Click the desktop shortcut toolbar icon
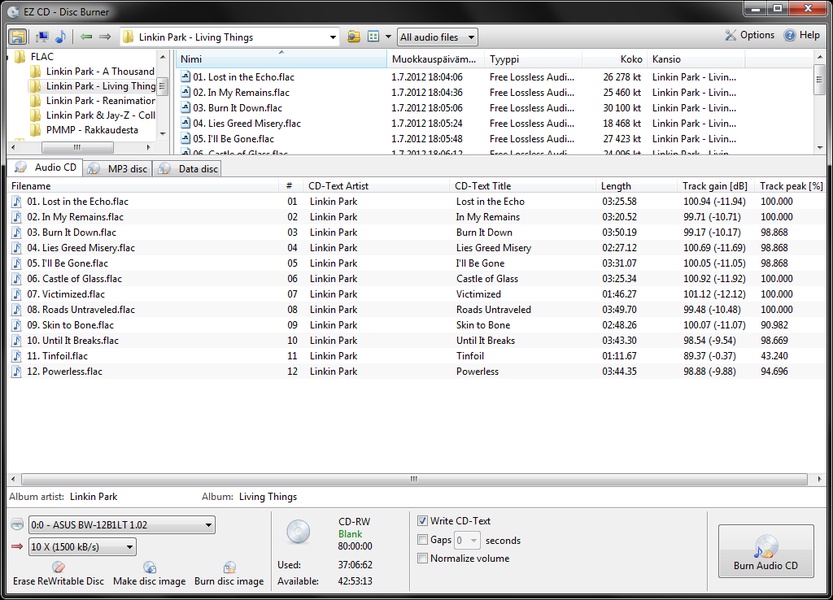The height and width of the screenshot is (600, 833). [x=42, y=37]
